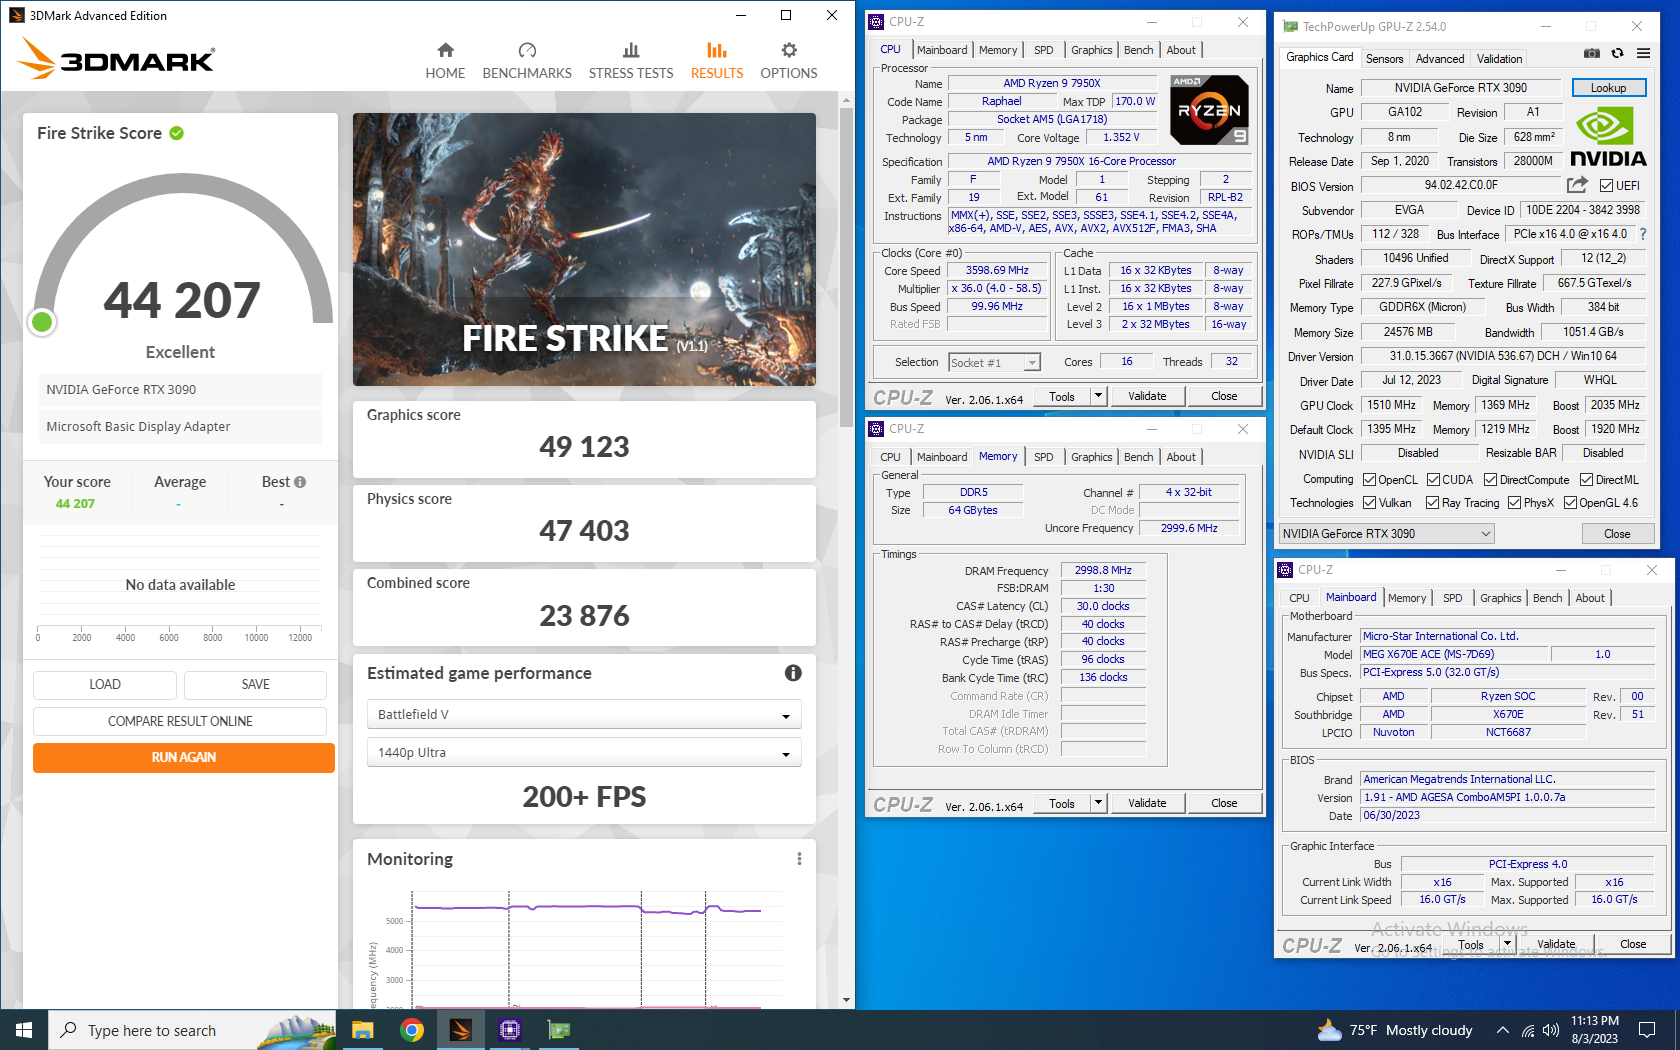
Task: Toggle the CUDA checkbox
Action: click(x=1433, y=480)
